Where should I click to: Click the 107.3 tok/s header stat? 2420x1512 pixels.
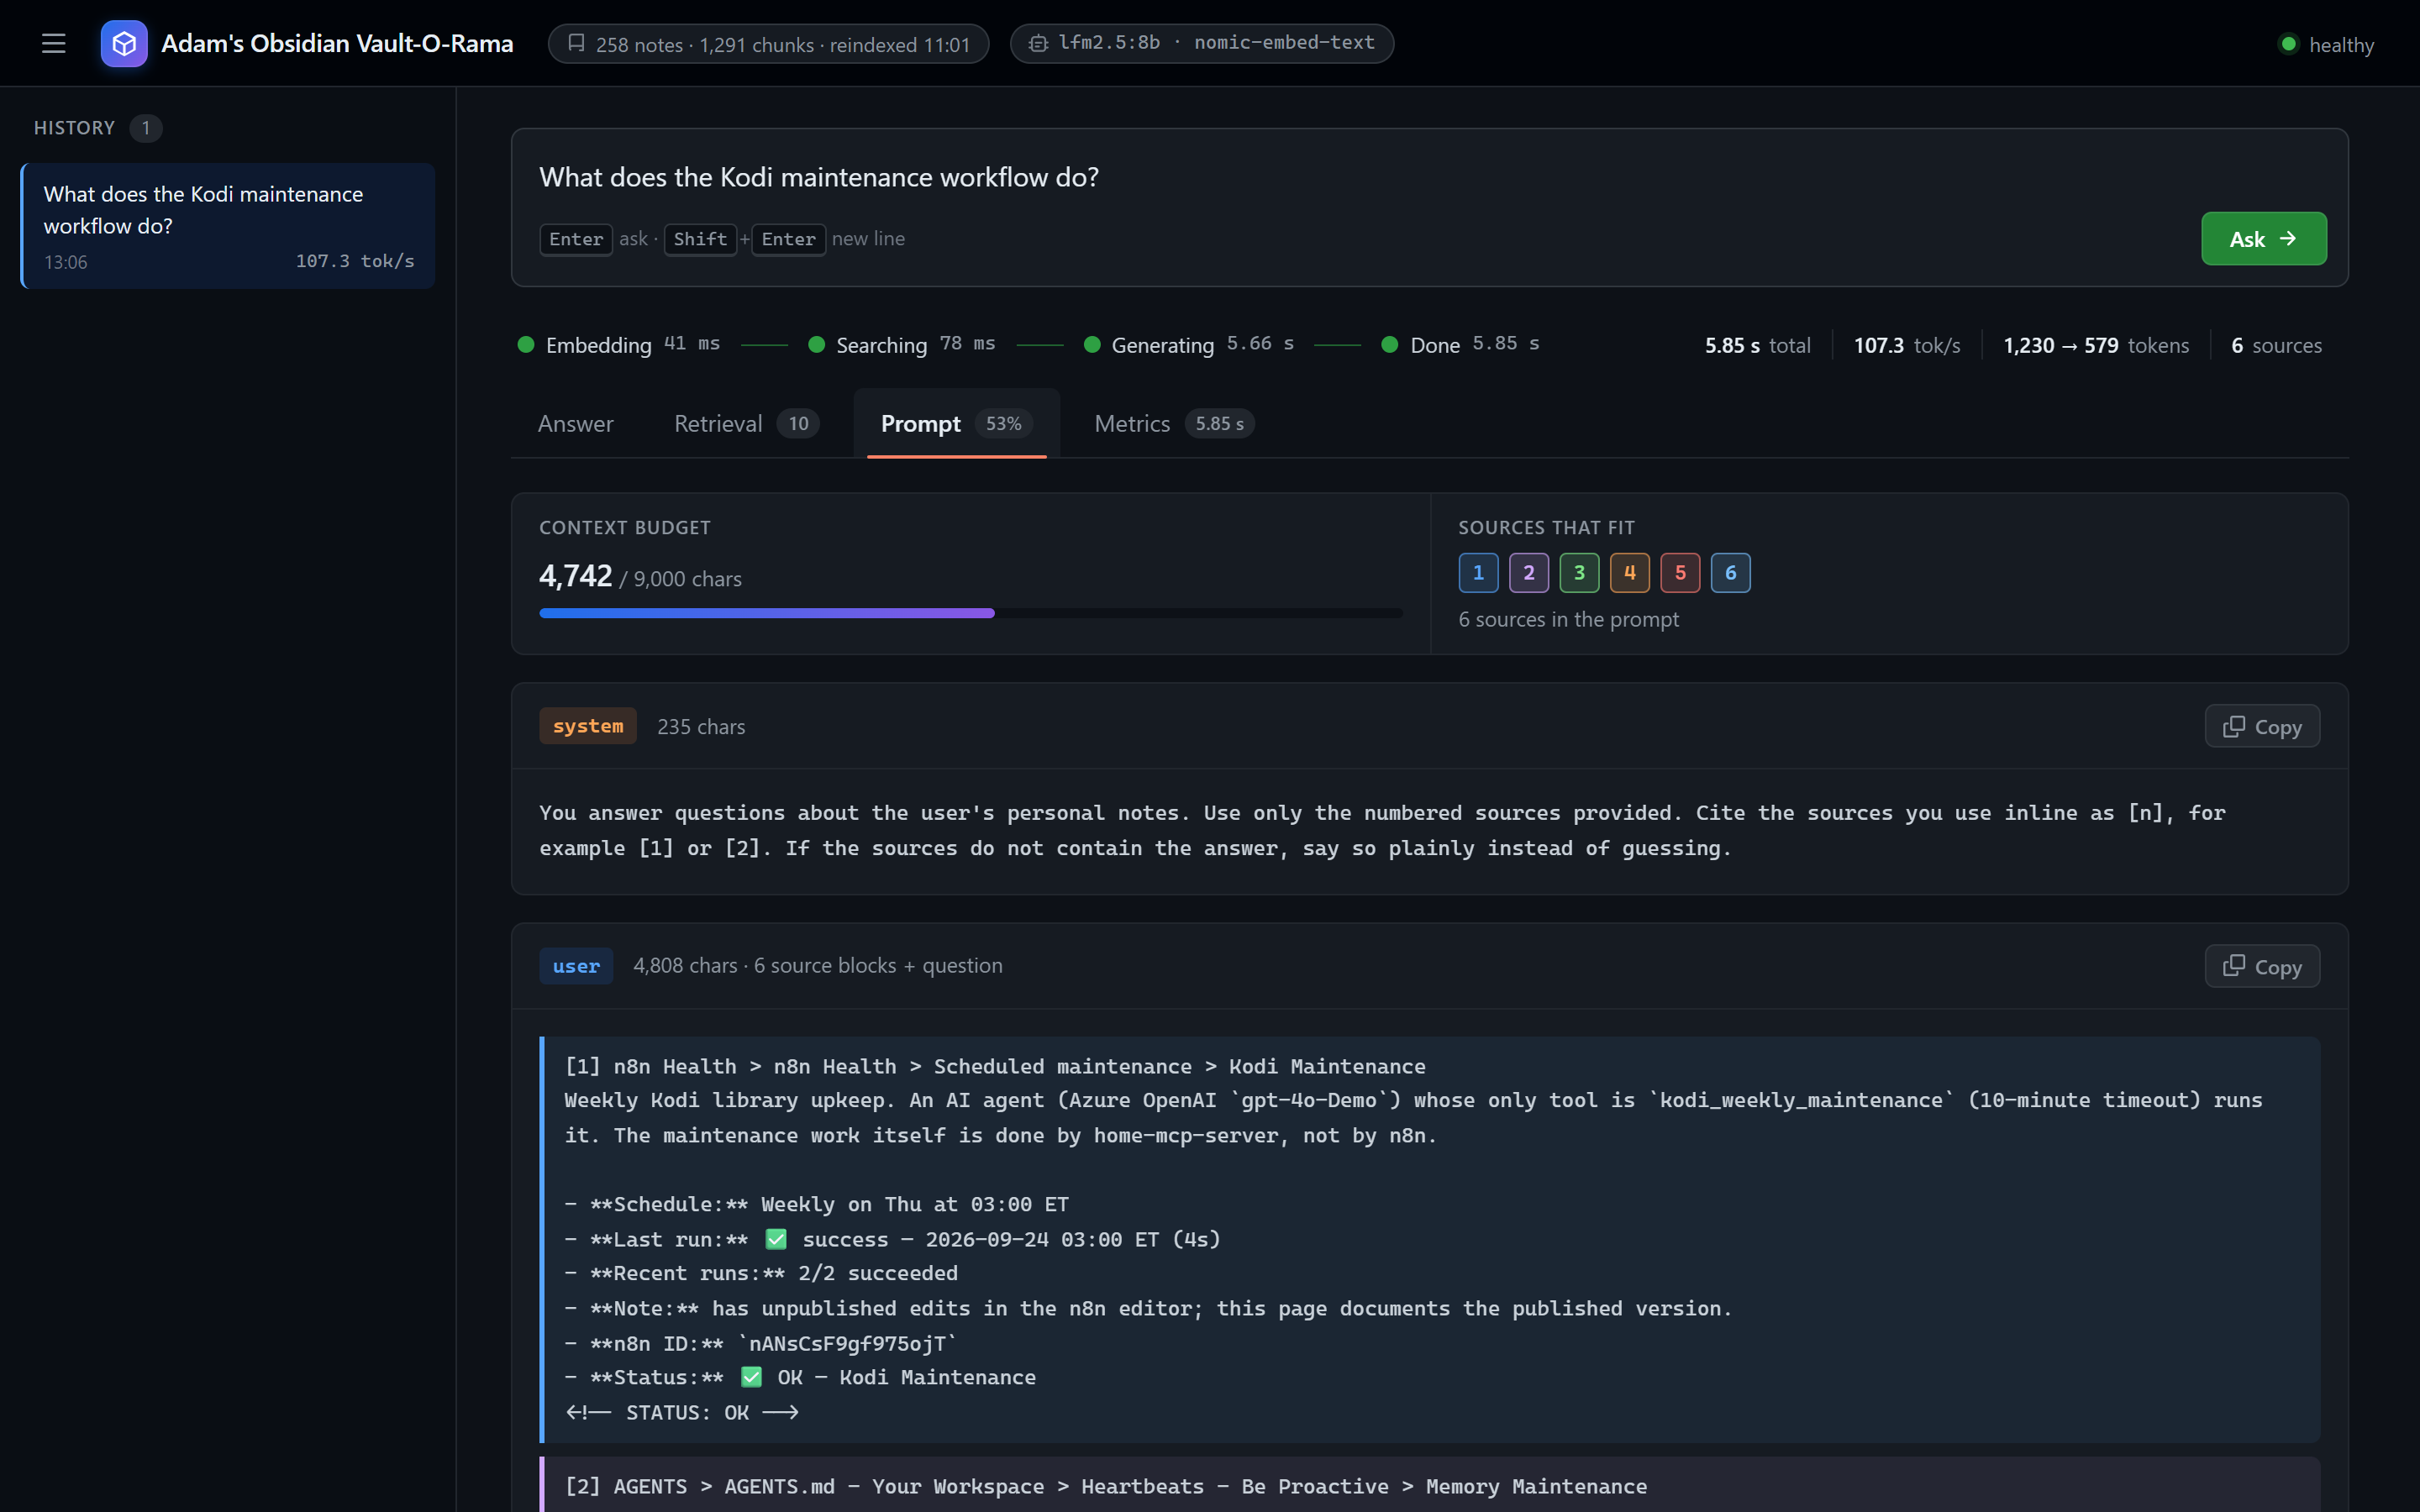click(x=1906, y=345)
